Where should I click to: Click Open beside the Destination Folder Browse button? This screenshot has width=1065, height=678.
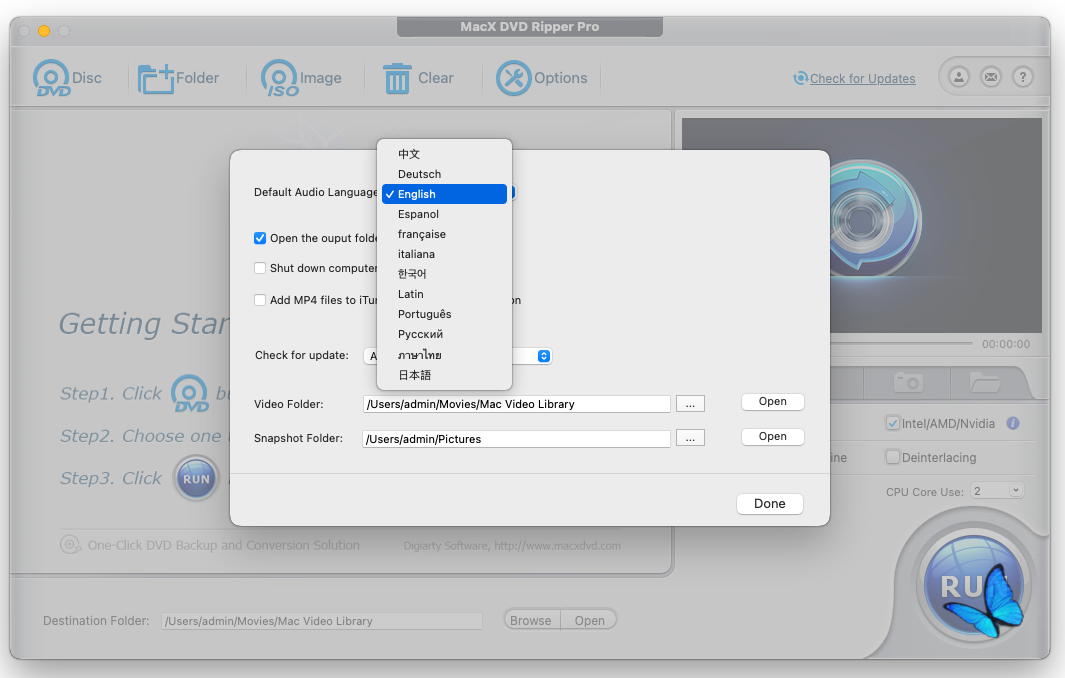(589, 620)
